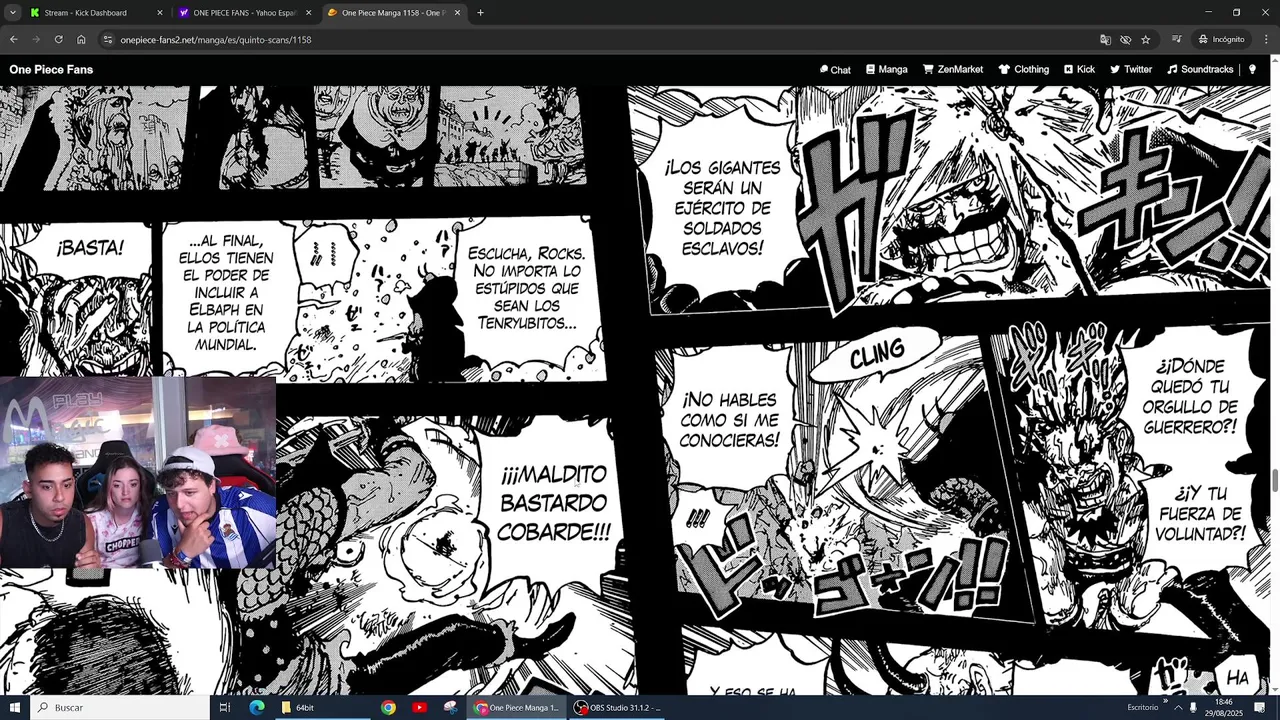Screen dimensions: 1280x720
Task: Switch to One Piece Manga Chrome taskbar window
Action: (x=518, y=707)
